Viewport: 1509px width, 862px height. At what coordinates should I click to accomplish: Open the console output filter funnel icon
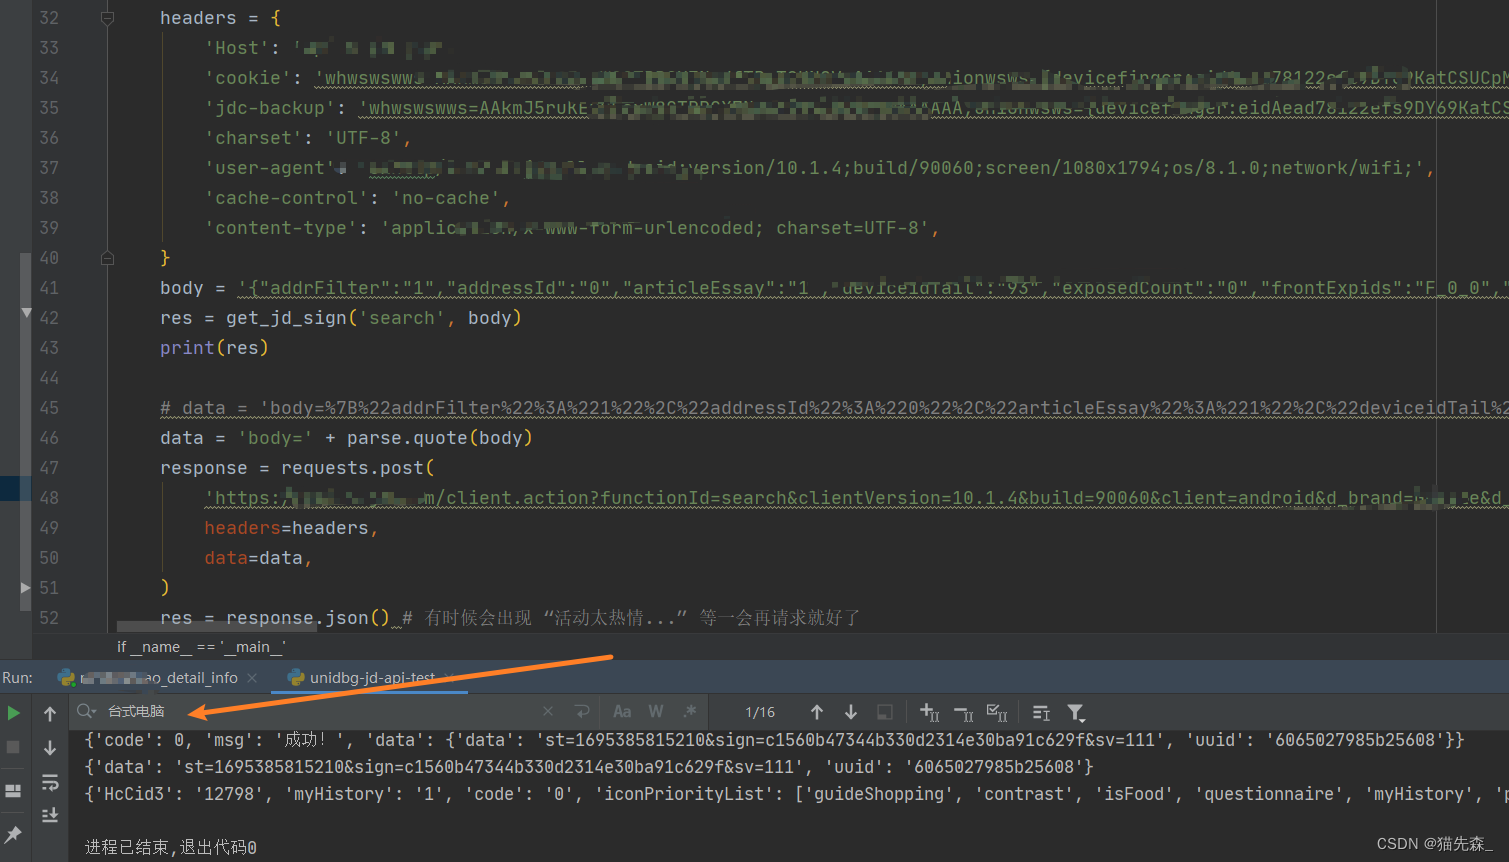coord(1076,712)
